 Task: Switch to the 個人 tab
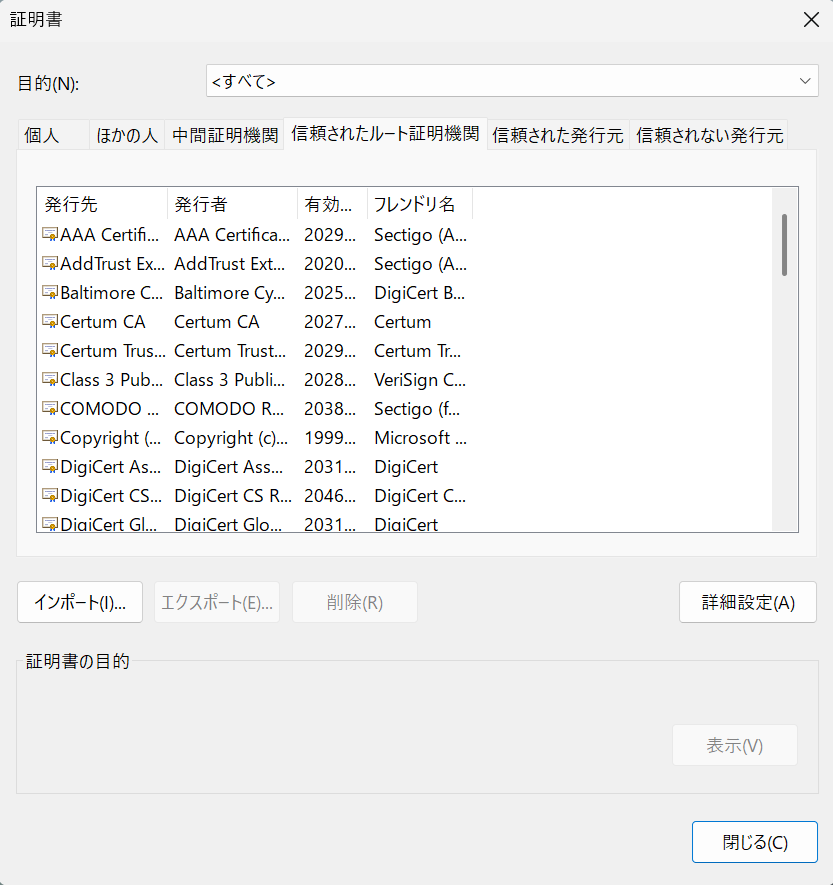pyautogui.click(x=53, y=135)
